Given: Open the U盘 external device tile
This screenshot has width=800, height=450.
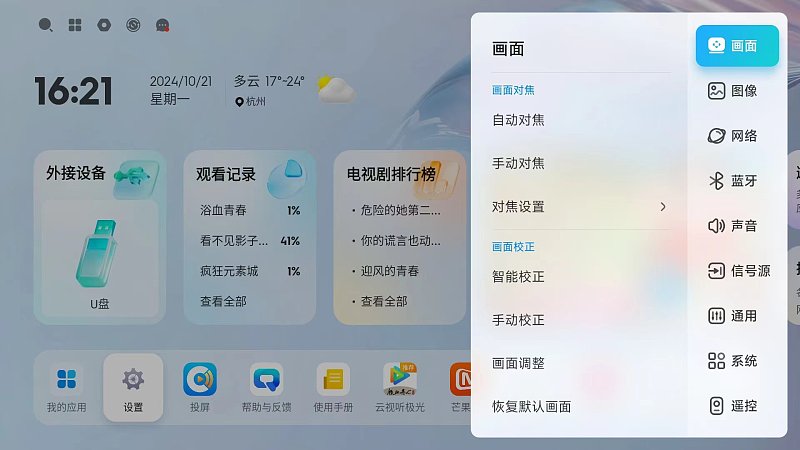Looking at the screenshot, I should pos(99,259).
